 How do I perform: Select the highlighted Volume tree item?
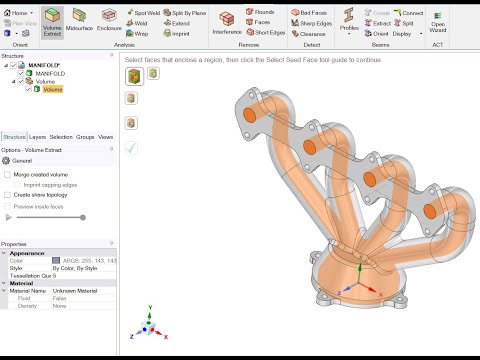[x=53, y=89]
